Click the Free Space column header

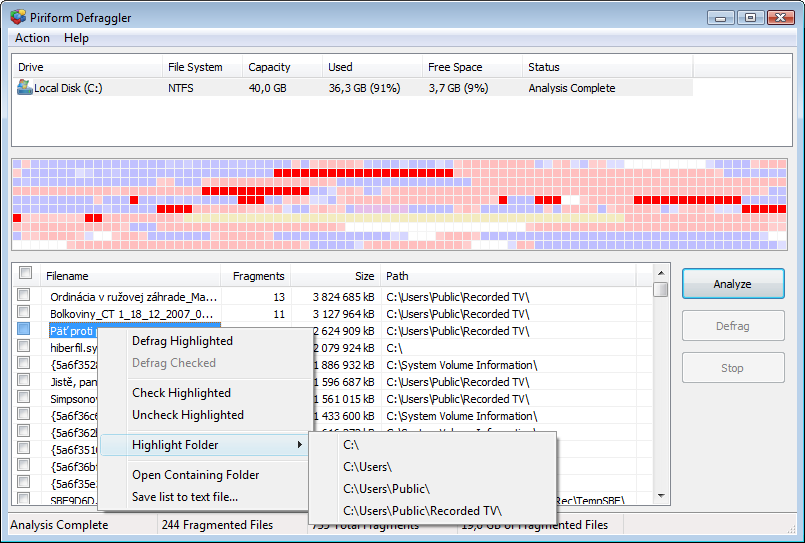472,67
